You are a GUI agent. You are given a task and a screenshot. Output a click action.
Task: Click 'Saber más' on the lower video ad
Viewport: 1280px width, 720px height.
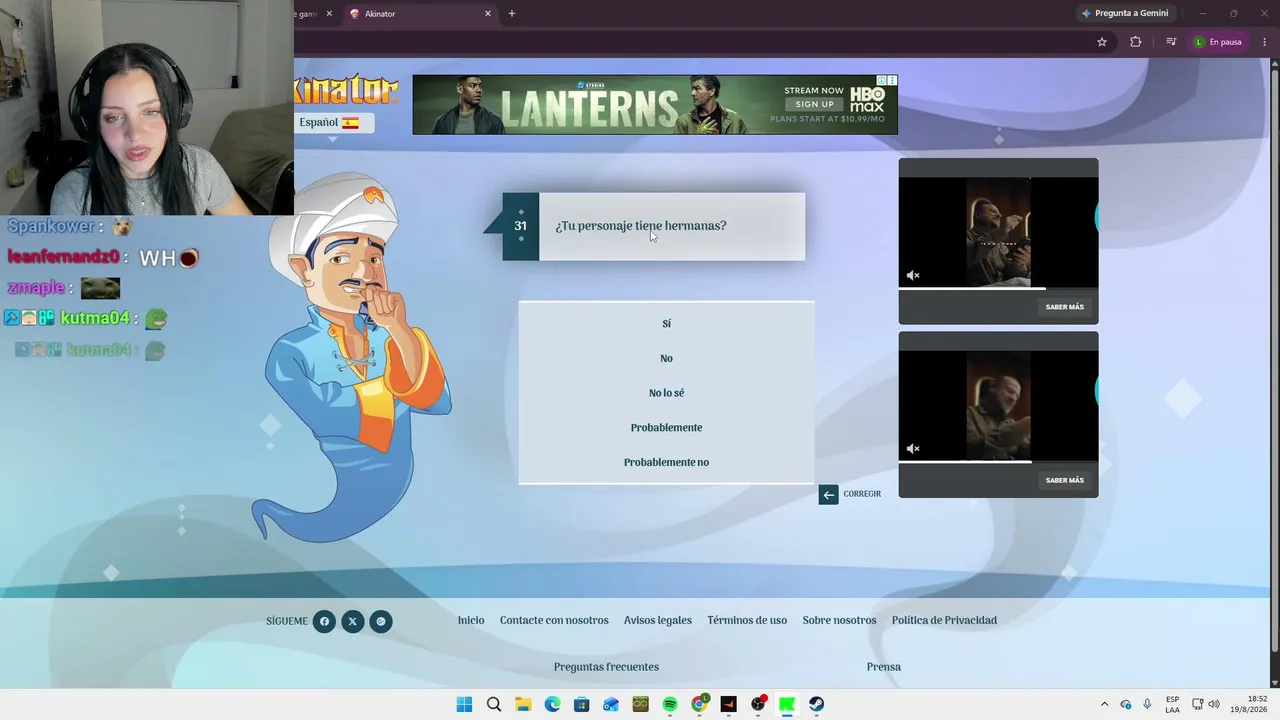1064,480
